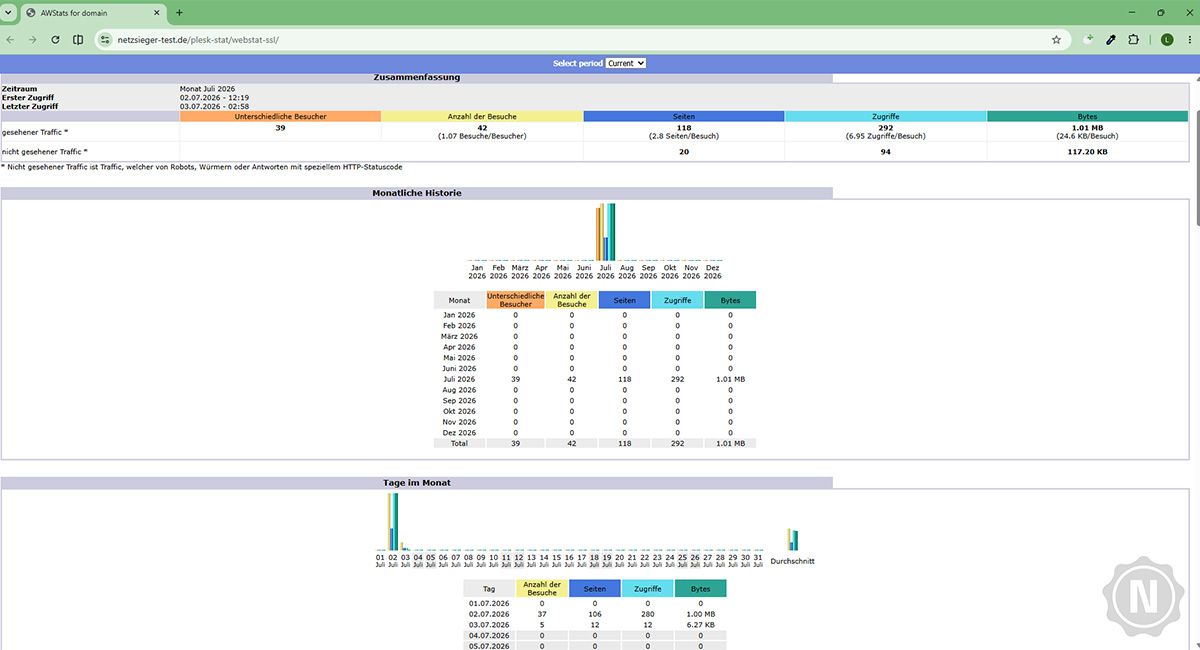Screen dimensions: 1200x650
Task: Click the extension icon with green plus
Action: pos(1088,40)
